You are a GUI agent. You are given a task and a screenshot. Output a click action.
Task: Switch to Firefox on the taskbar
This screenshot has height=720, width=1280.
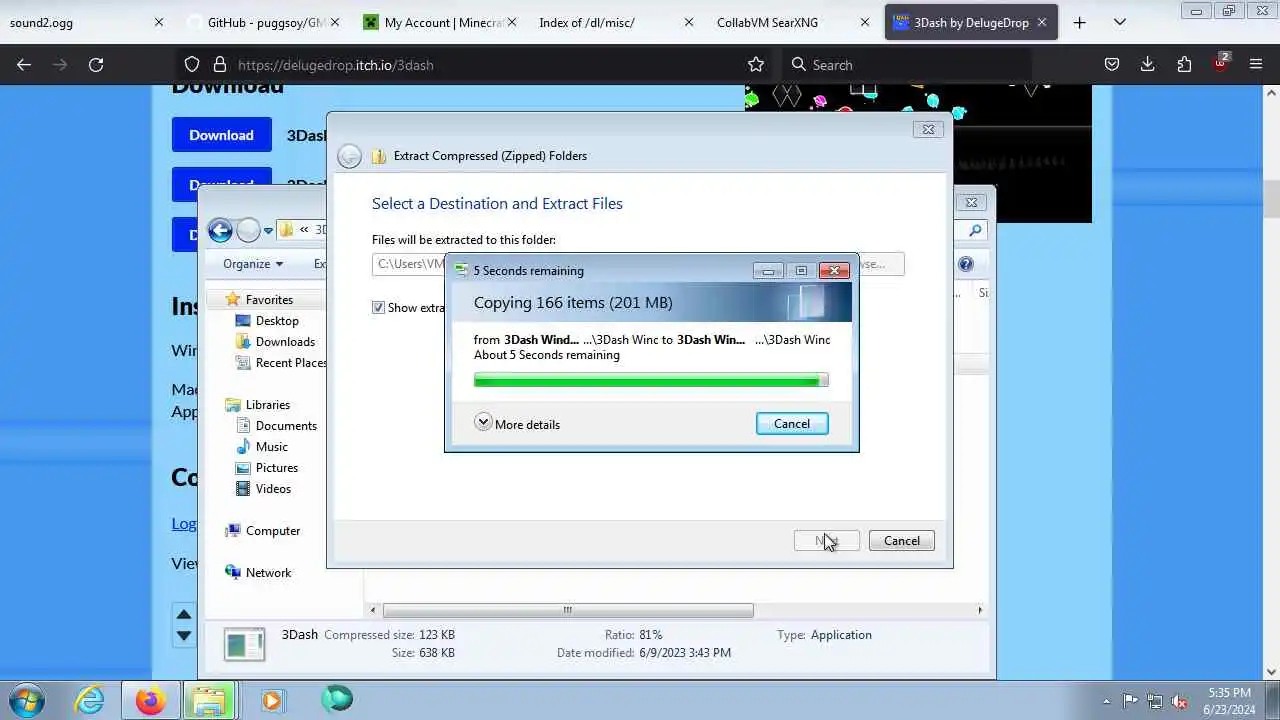(150, 700)
